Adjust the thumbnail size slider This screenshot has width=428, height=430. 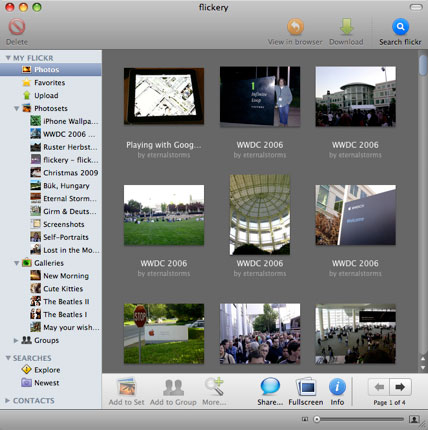360,419
